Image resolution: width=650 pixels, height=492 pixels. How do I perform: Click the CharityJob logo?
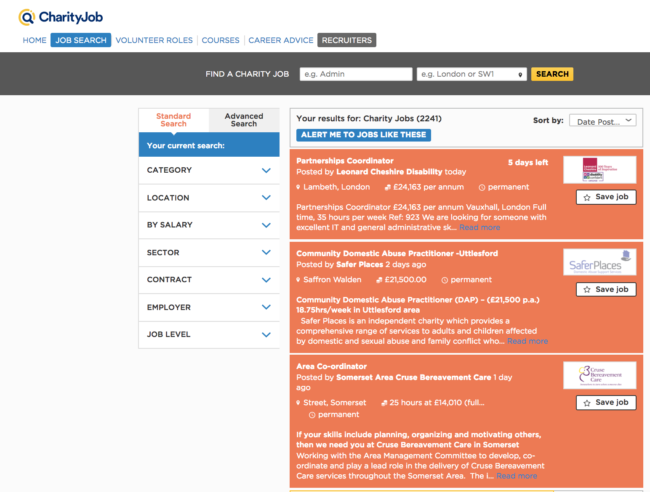coord(60,17)
